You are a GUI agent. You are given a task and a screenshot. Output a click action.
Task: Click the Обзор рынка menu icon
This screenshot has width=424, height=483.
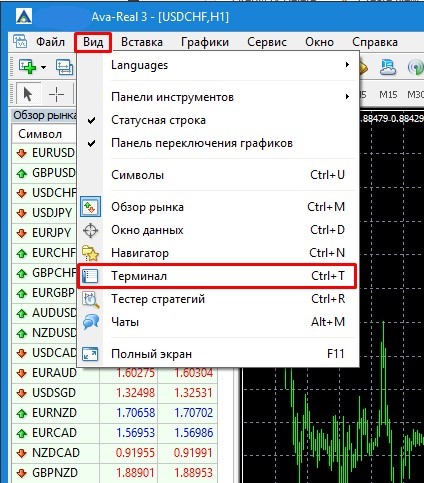(90, 207)
